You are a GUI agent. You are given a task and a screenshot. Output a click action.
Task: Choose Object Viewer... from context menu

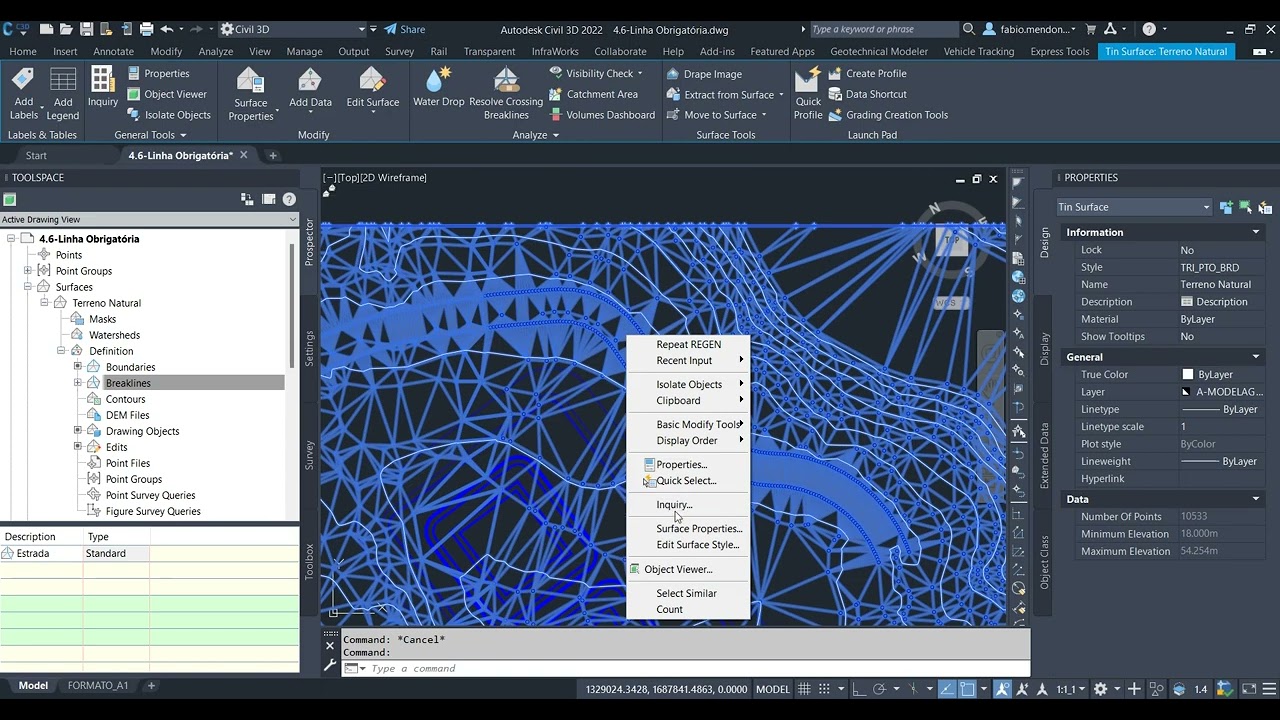(x=678, y=569)
